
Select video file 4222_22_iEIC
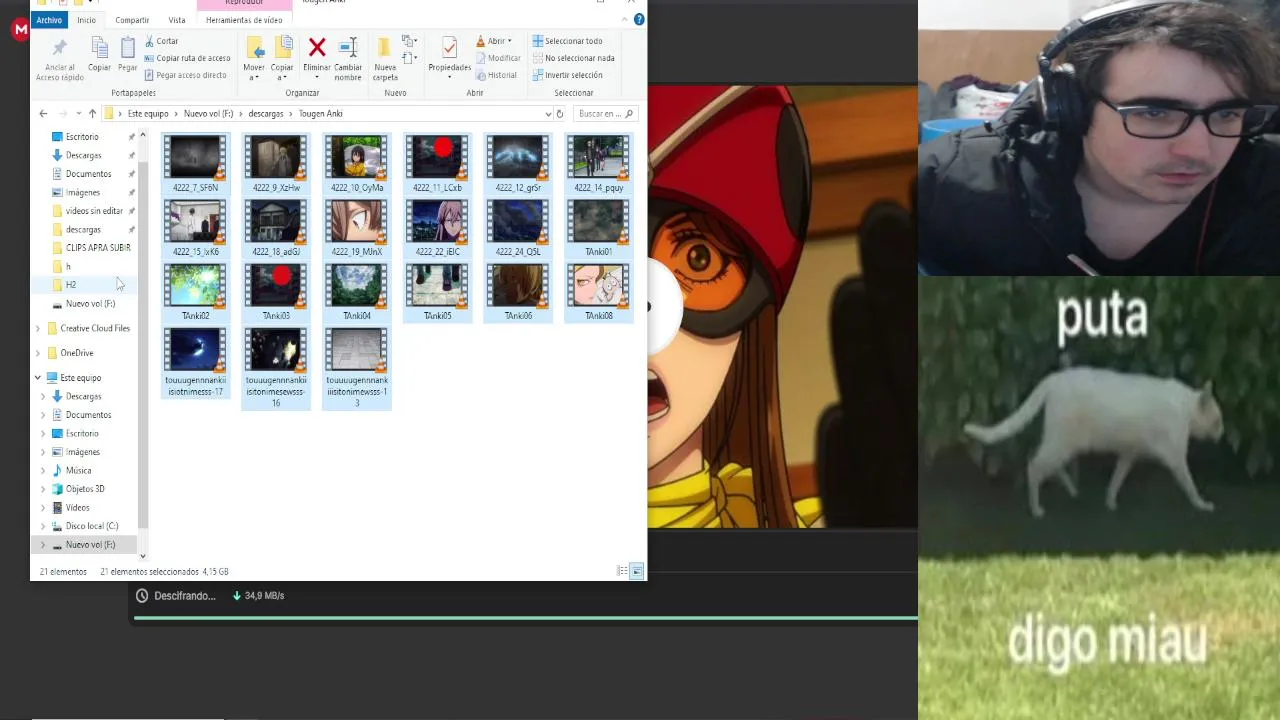click(437, 228)
